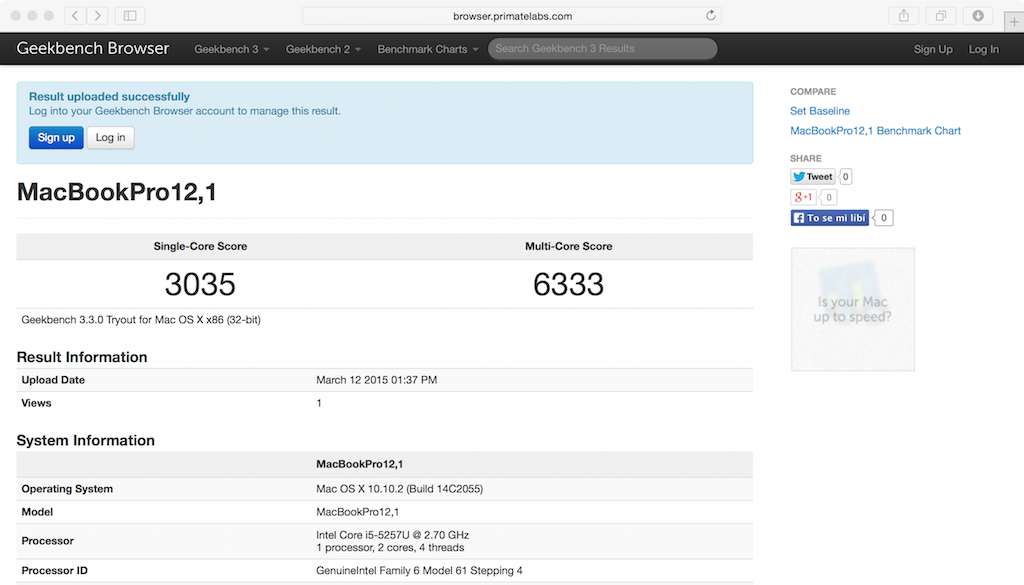Click the Geekbench 3.3.0 Tryout version text

pos(141,320)
